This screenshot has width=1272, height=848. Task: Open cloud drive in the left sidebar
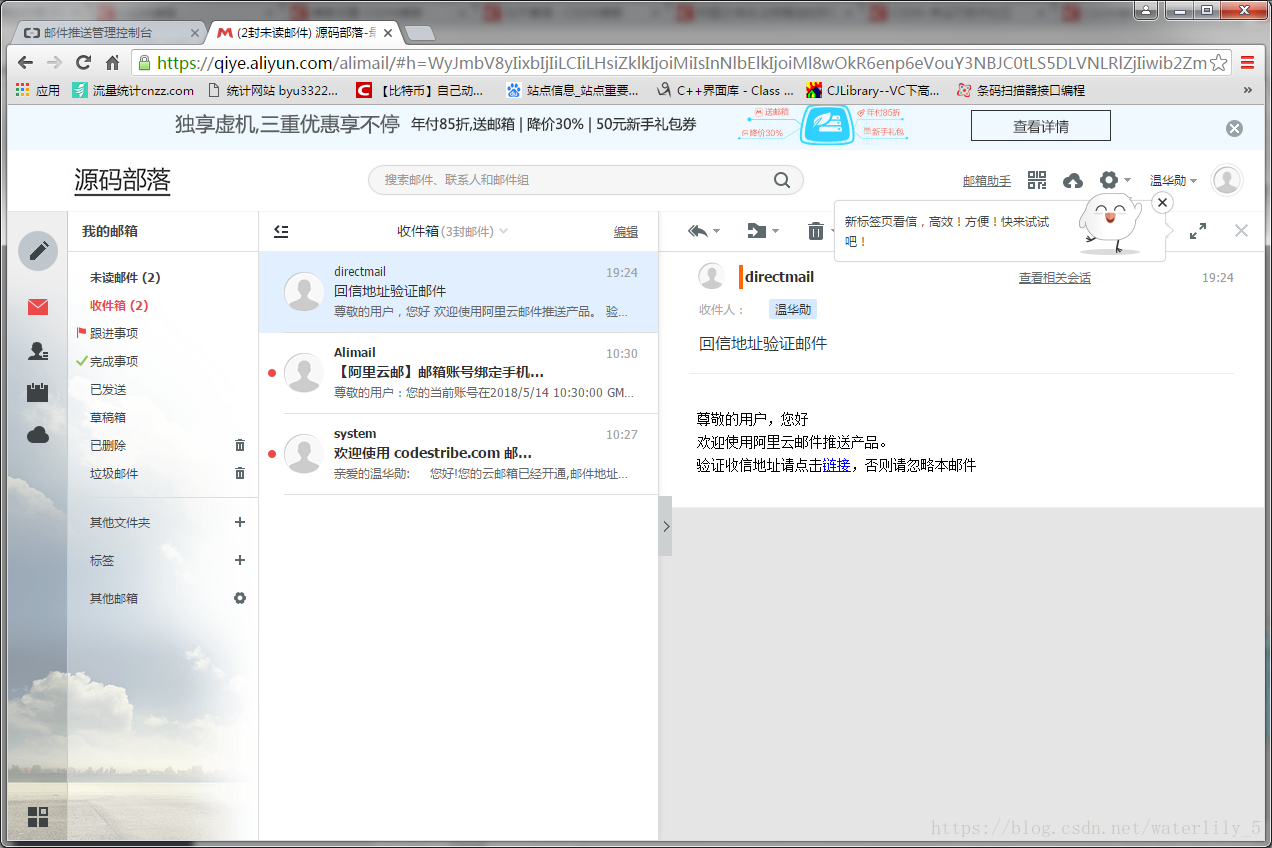coord(38,434)
